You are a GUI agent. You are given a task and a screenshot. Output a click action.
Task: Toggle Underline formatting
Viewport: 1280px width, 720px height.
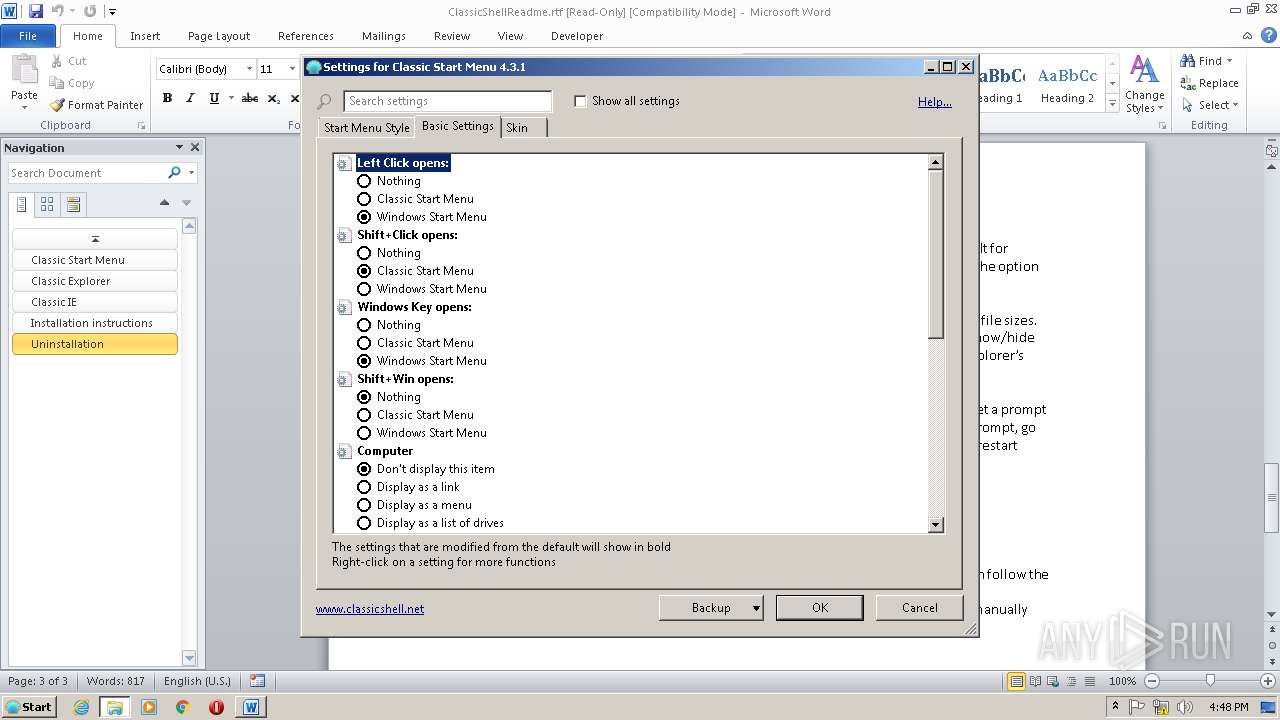214,98
